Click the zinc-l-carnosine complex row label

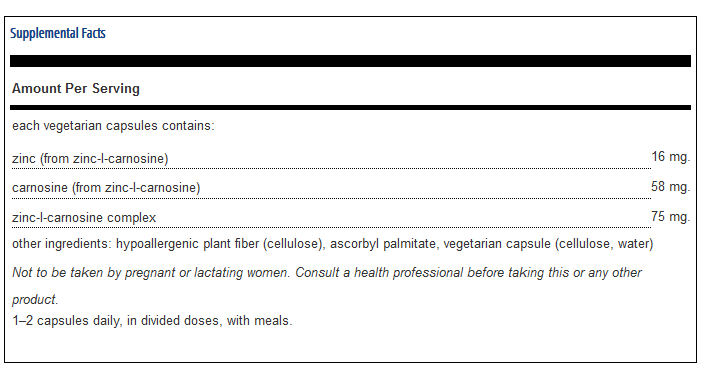pos(84,218)
